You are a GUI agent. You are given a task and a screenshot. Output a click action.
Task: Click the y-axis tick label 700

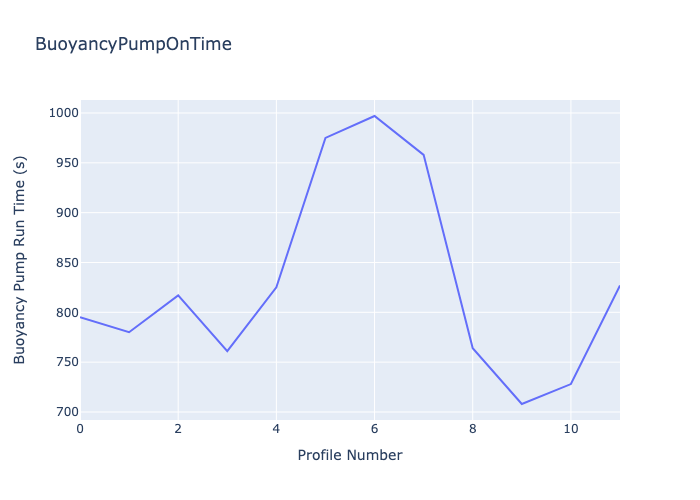64,412
